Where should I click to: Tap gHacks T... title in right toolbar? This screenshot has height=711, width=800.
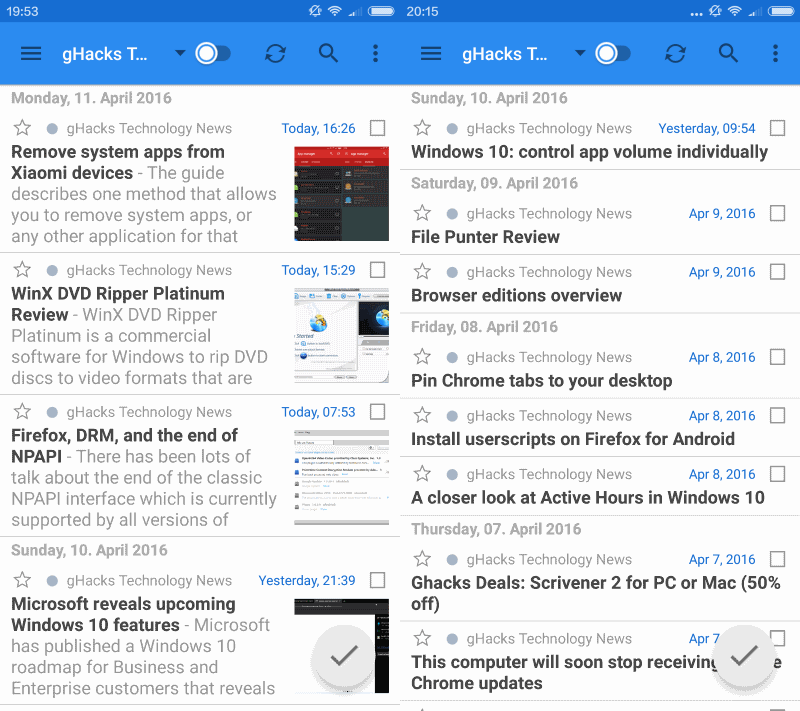pos(505,54)
